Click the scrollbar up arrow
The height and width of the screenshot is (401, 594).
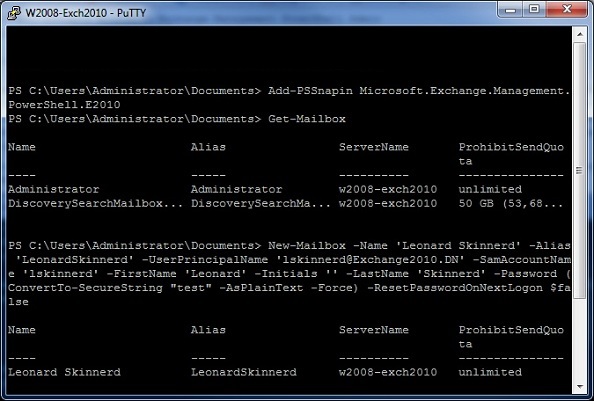point(580,34)
